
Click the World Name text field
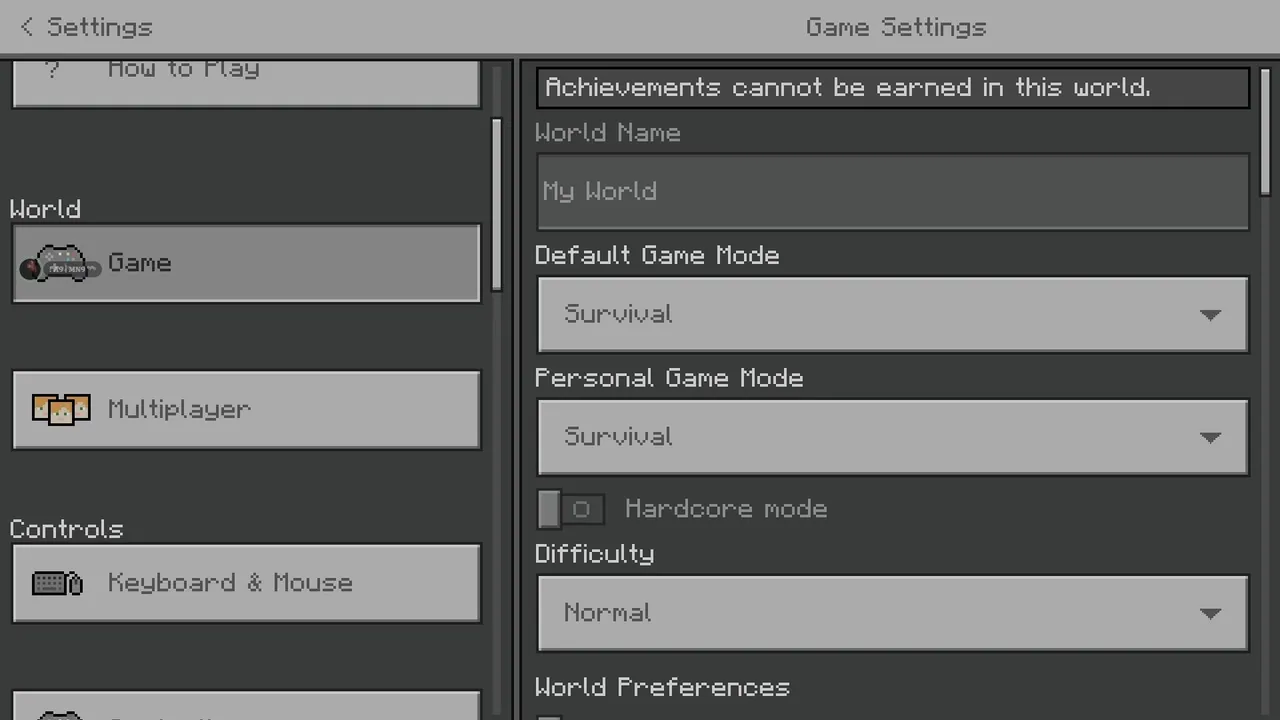tap(892, 191)
